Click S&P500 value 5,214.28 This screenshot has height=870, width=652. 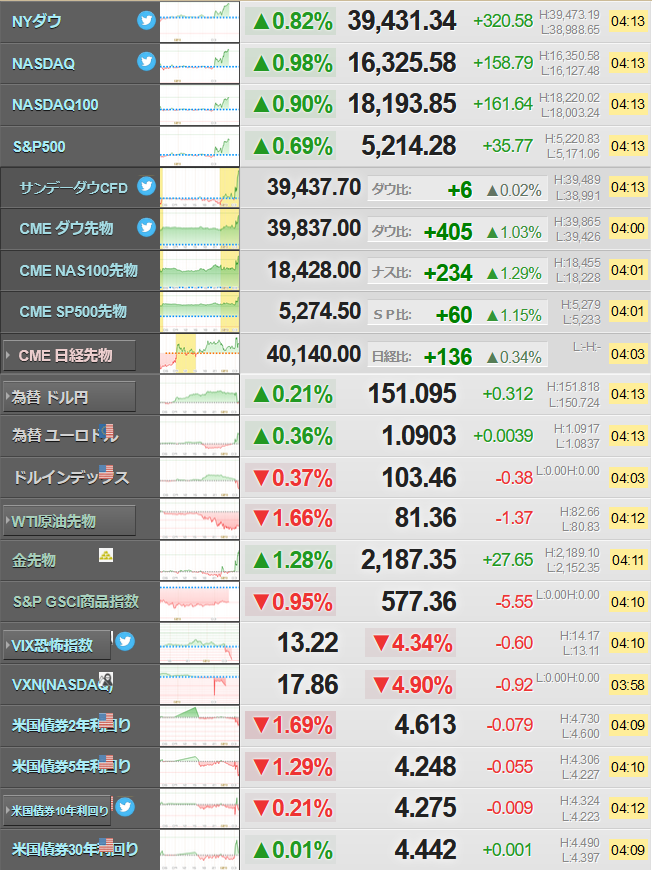408,146
